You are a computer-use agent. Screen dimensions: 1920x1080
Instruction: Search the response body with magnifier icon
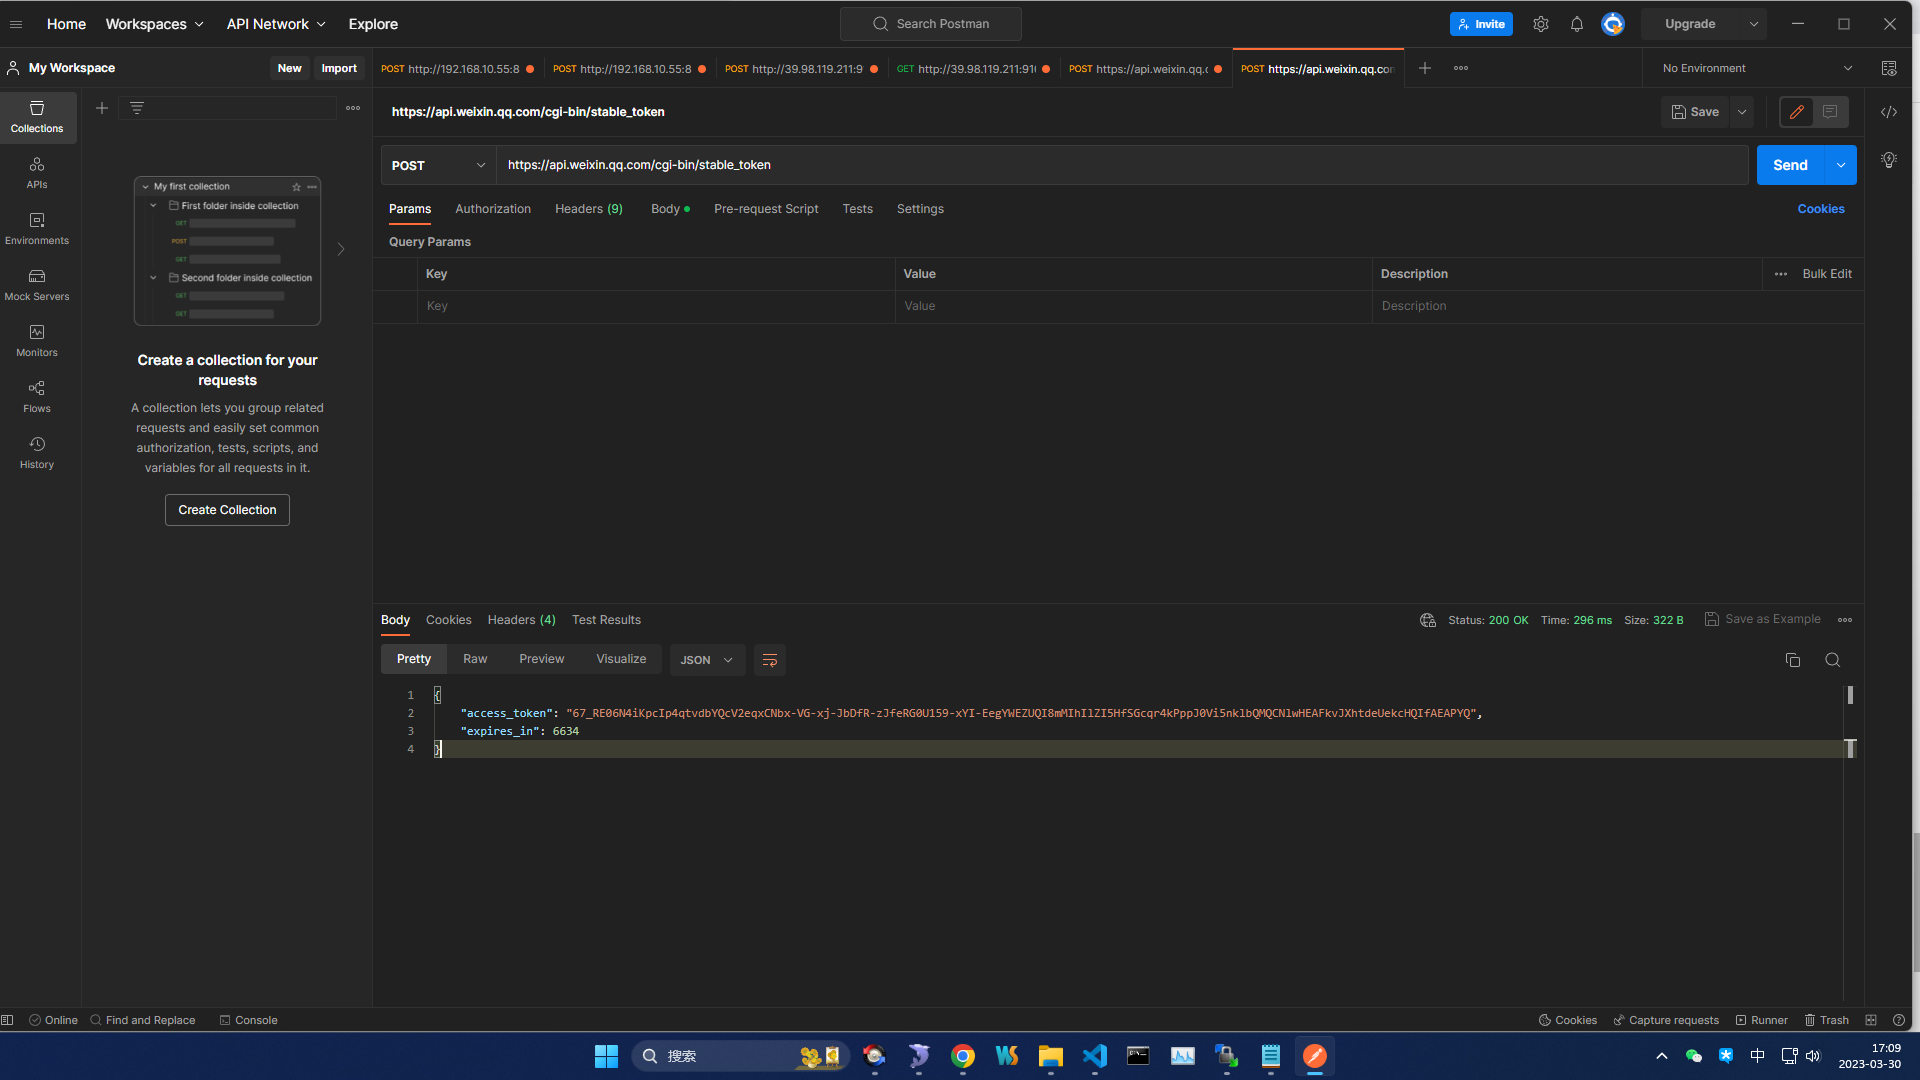pyautogui.click(x=1833, y=660)
